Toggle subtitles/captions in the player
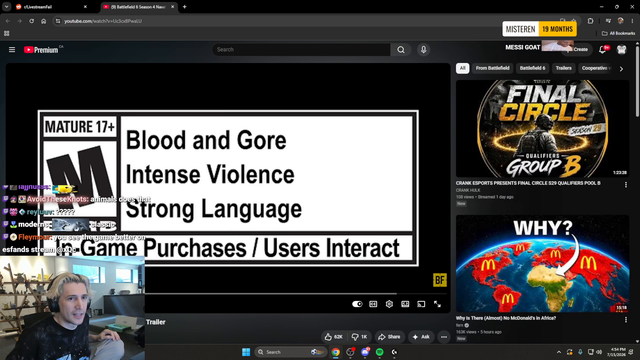The height and width of the screenshot is (360, 640). [x=373, y=304]
